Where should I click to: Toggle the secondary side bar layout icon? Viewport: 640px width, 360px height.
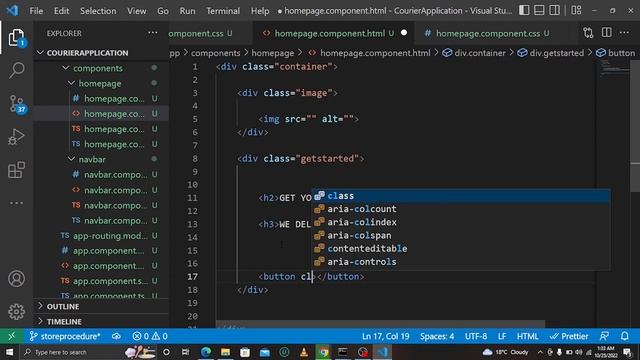pyautogui.click(x=554, y=10)
